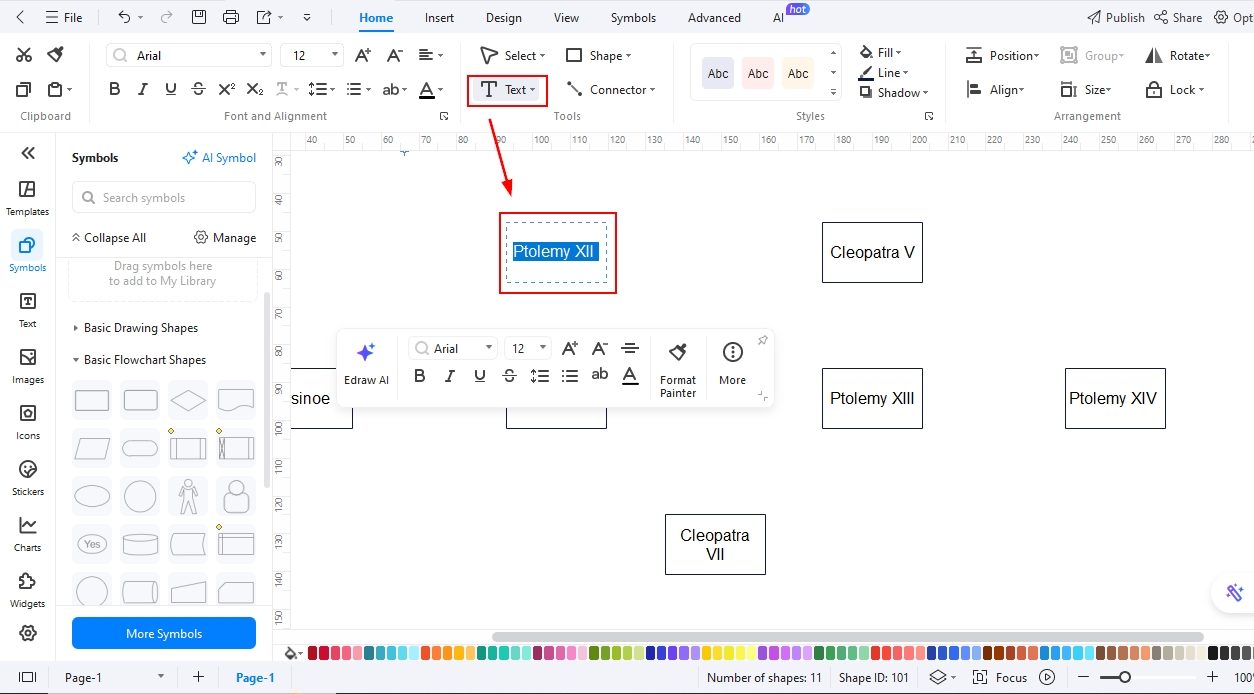The image size is (1254, 694).
Task: Click inside the Search symbols field
Action: (x=163, y=197)
